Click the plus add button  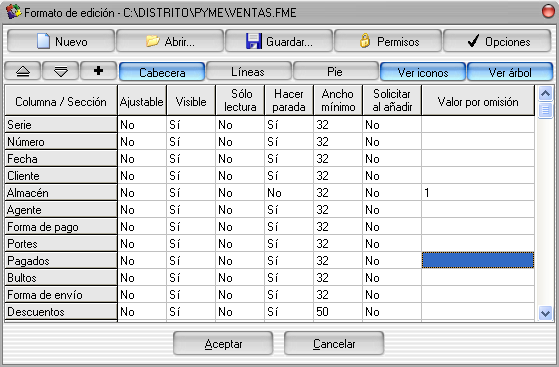[x=98, y=71]
